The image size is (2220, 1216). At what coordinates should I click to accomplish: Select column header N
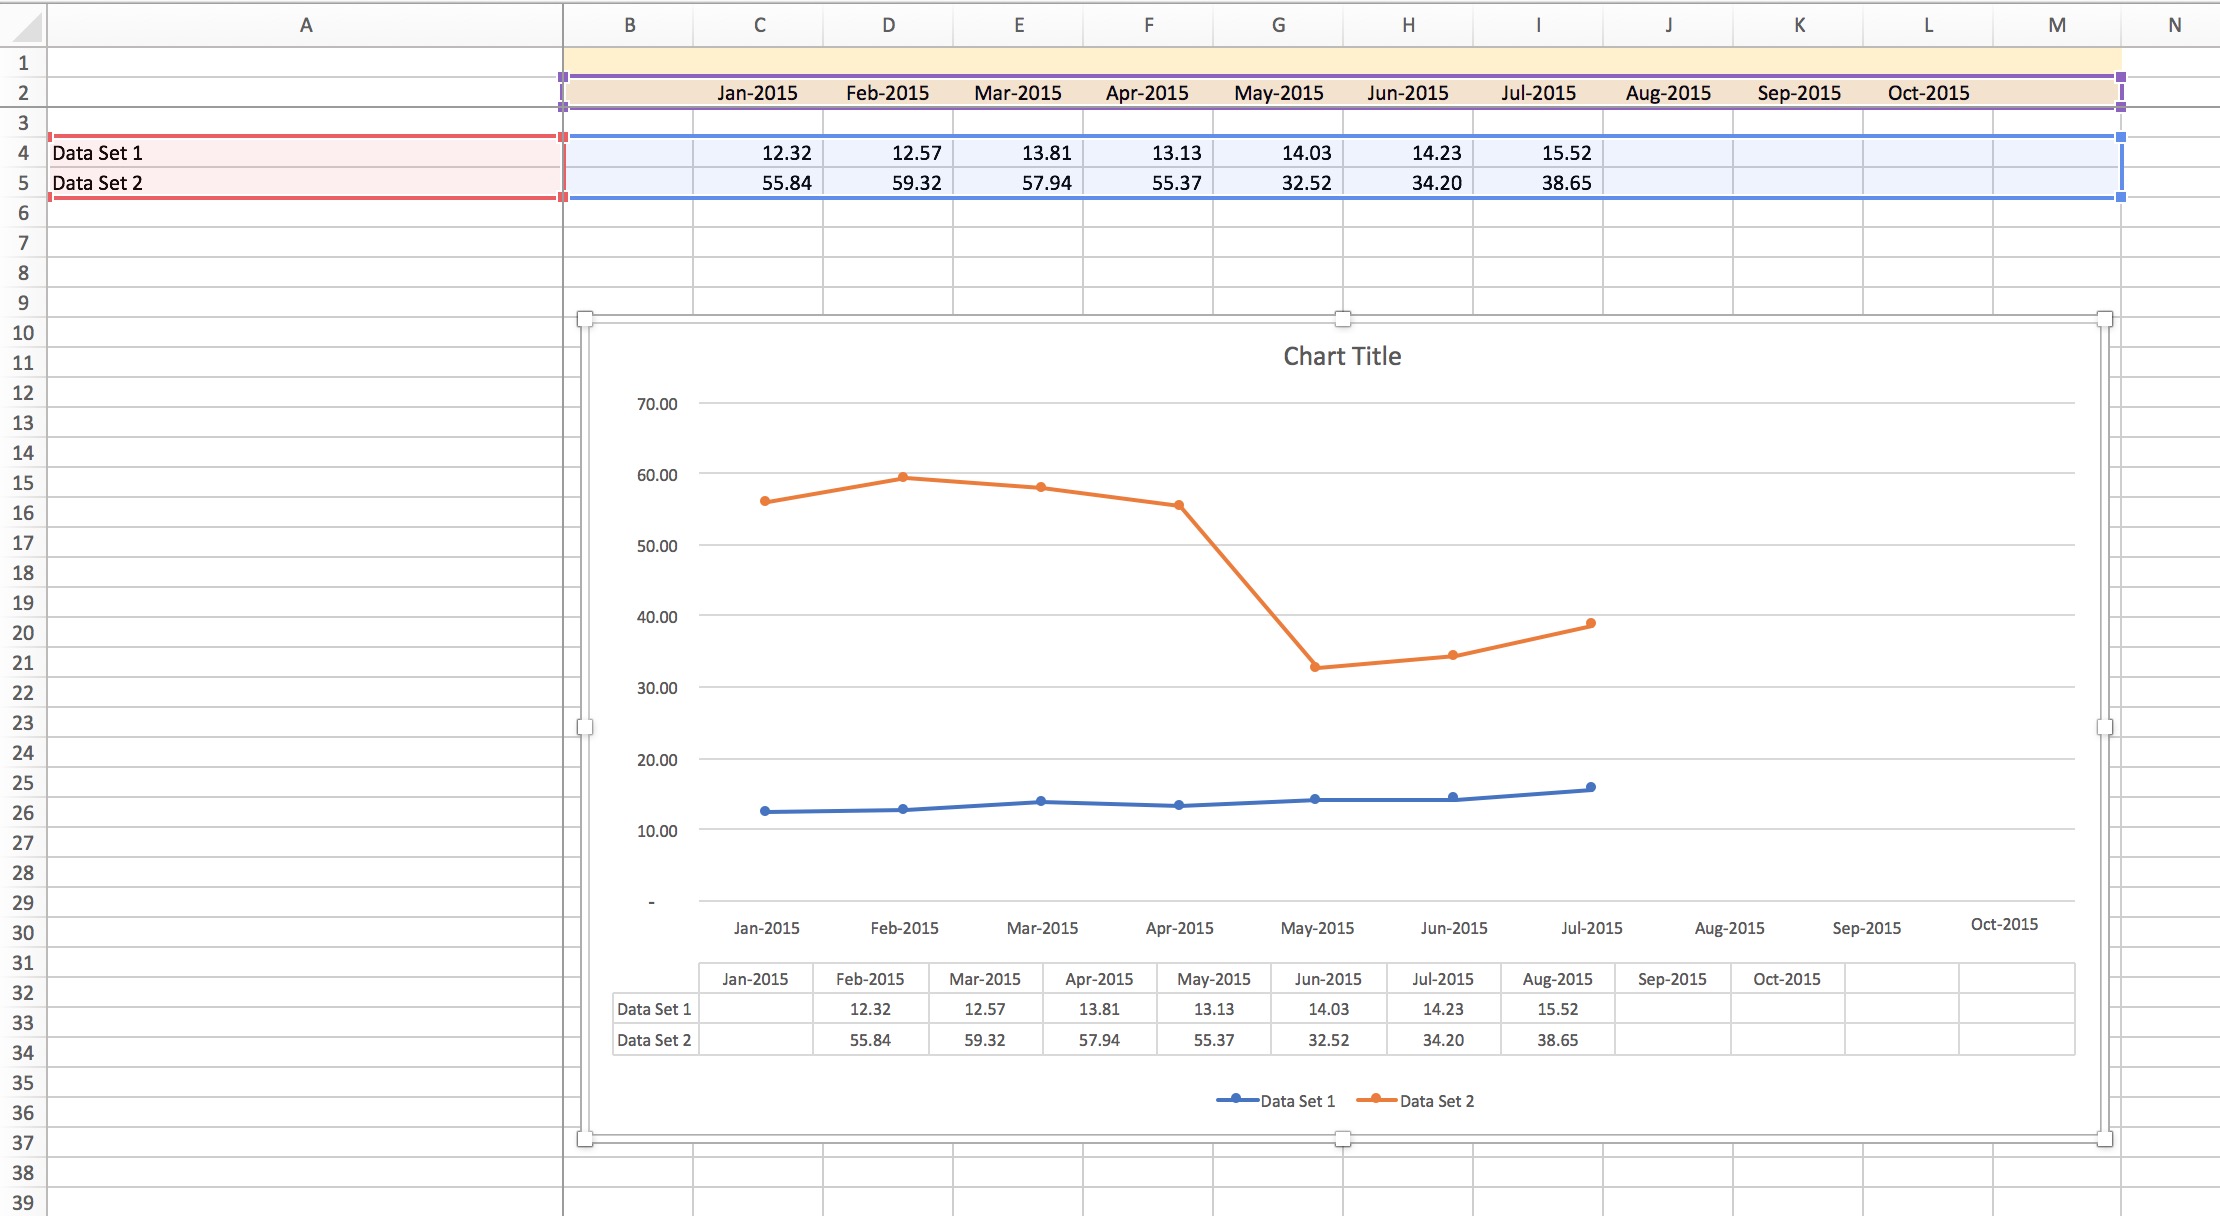pos(2174,25)
